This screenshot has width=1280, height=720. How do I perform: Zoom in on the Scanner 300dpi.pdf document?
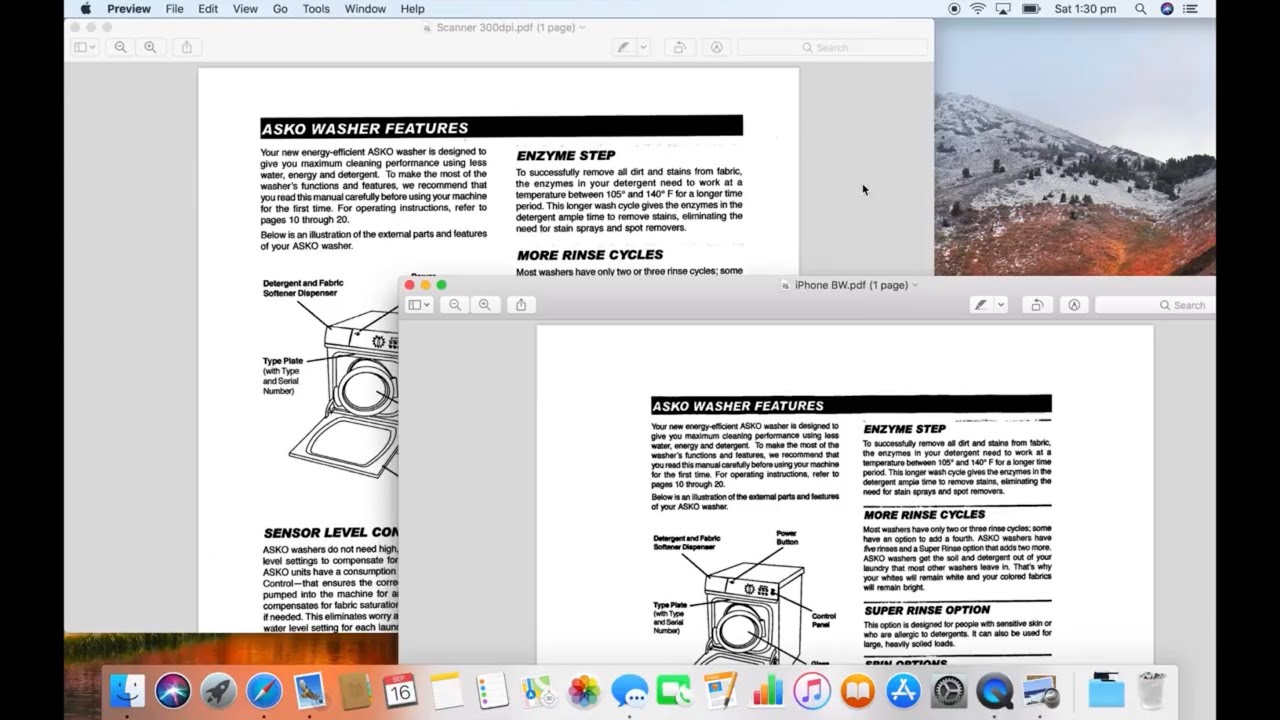click(x=150, y=47)
